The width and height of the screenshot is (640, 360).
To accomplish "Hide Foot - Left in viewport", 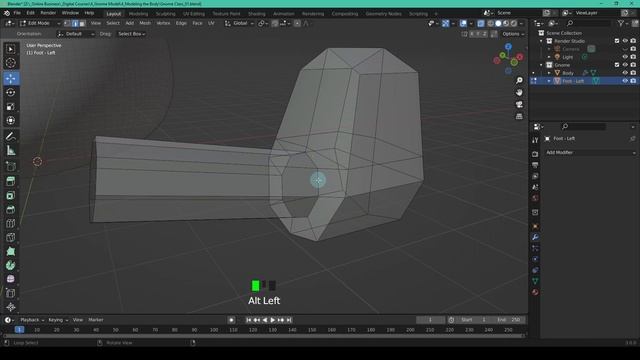I will [625, 81].
